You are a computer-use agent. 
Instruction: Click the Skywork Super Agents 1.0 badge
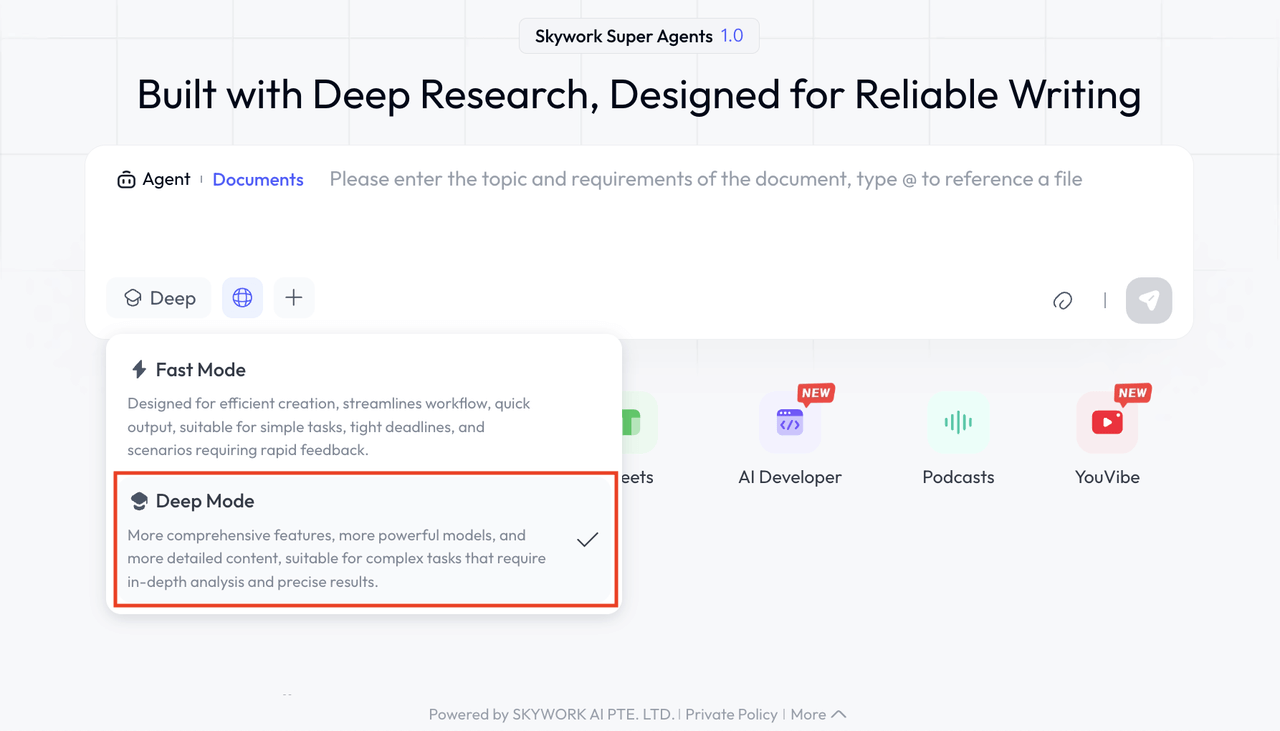[x=638, y=37]
